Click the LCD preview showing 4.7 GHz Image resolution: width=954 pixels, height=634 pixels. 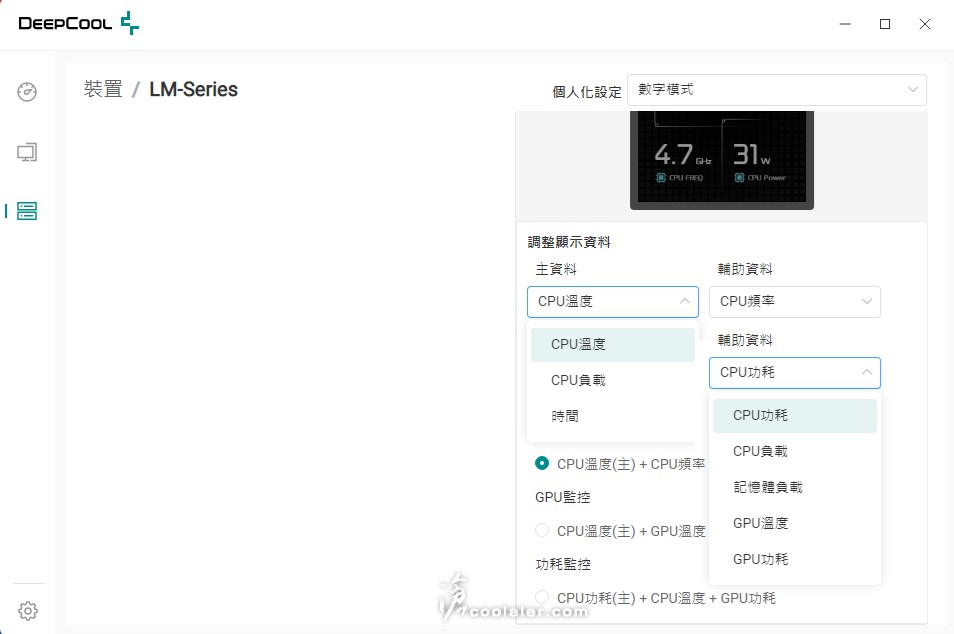click(x=722, y=161)
